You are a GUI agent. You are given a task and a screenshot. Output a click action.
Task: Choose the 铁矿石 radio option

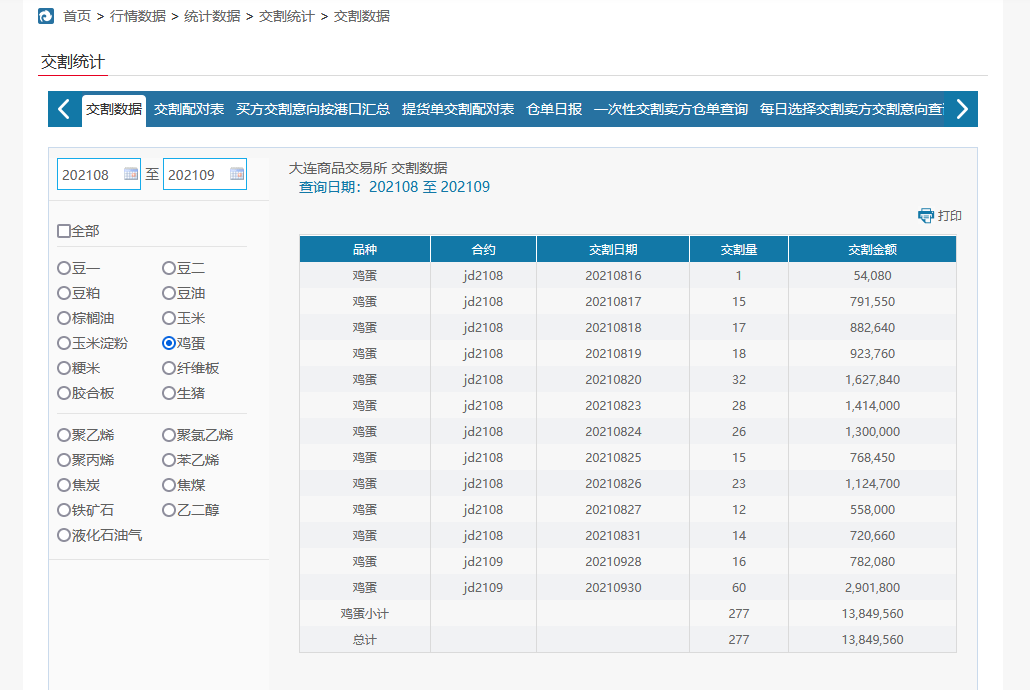click(x=64, y=510)
